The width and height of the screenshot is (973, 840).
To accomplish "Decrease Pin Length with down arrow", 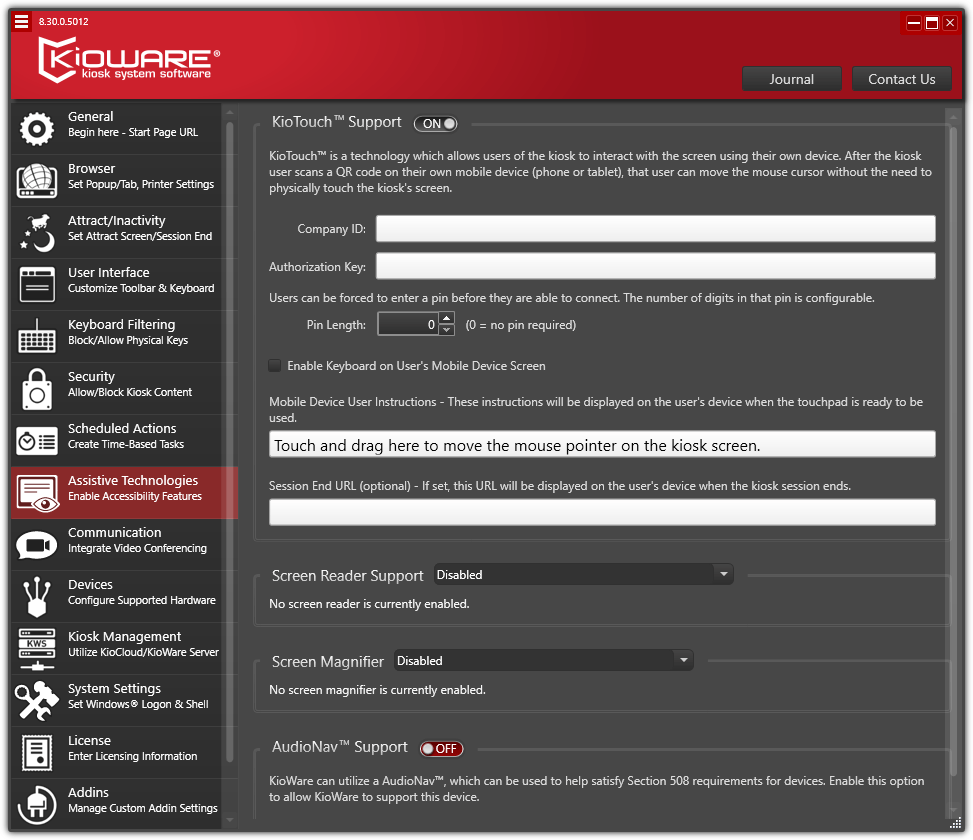I will pyautogui.click(x=447, y=330).
